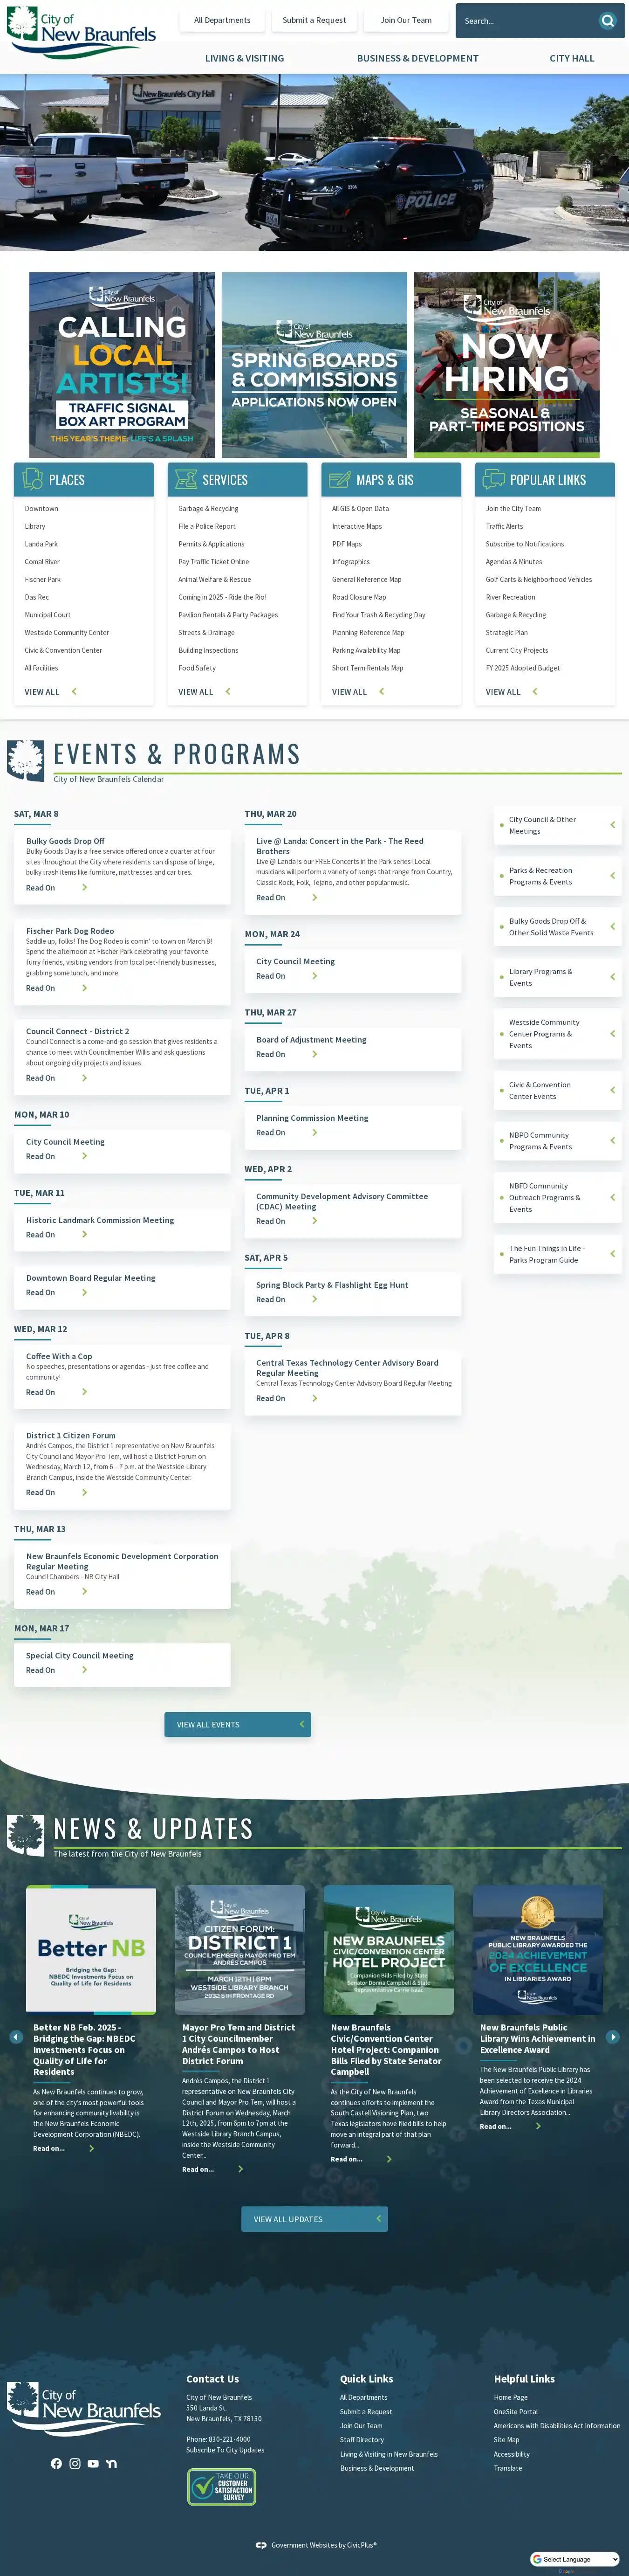Open Living & Visiting menu

tap(244, 58)
